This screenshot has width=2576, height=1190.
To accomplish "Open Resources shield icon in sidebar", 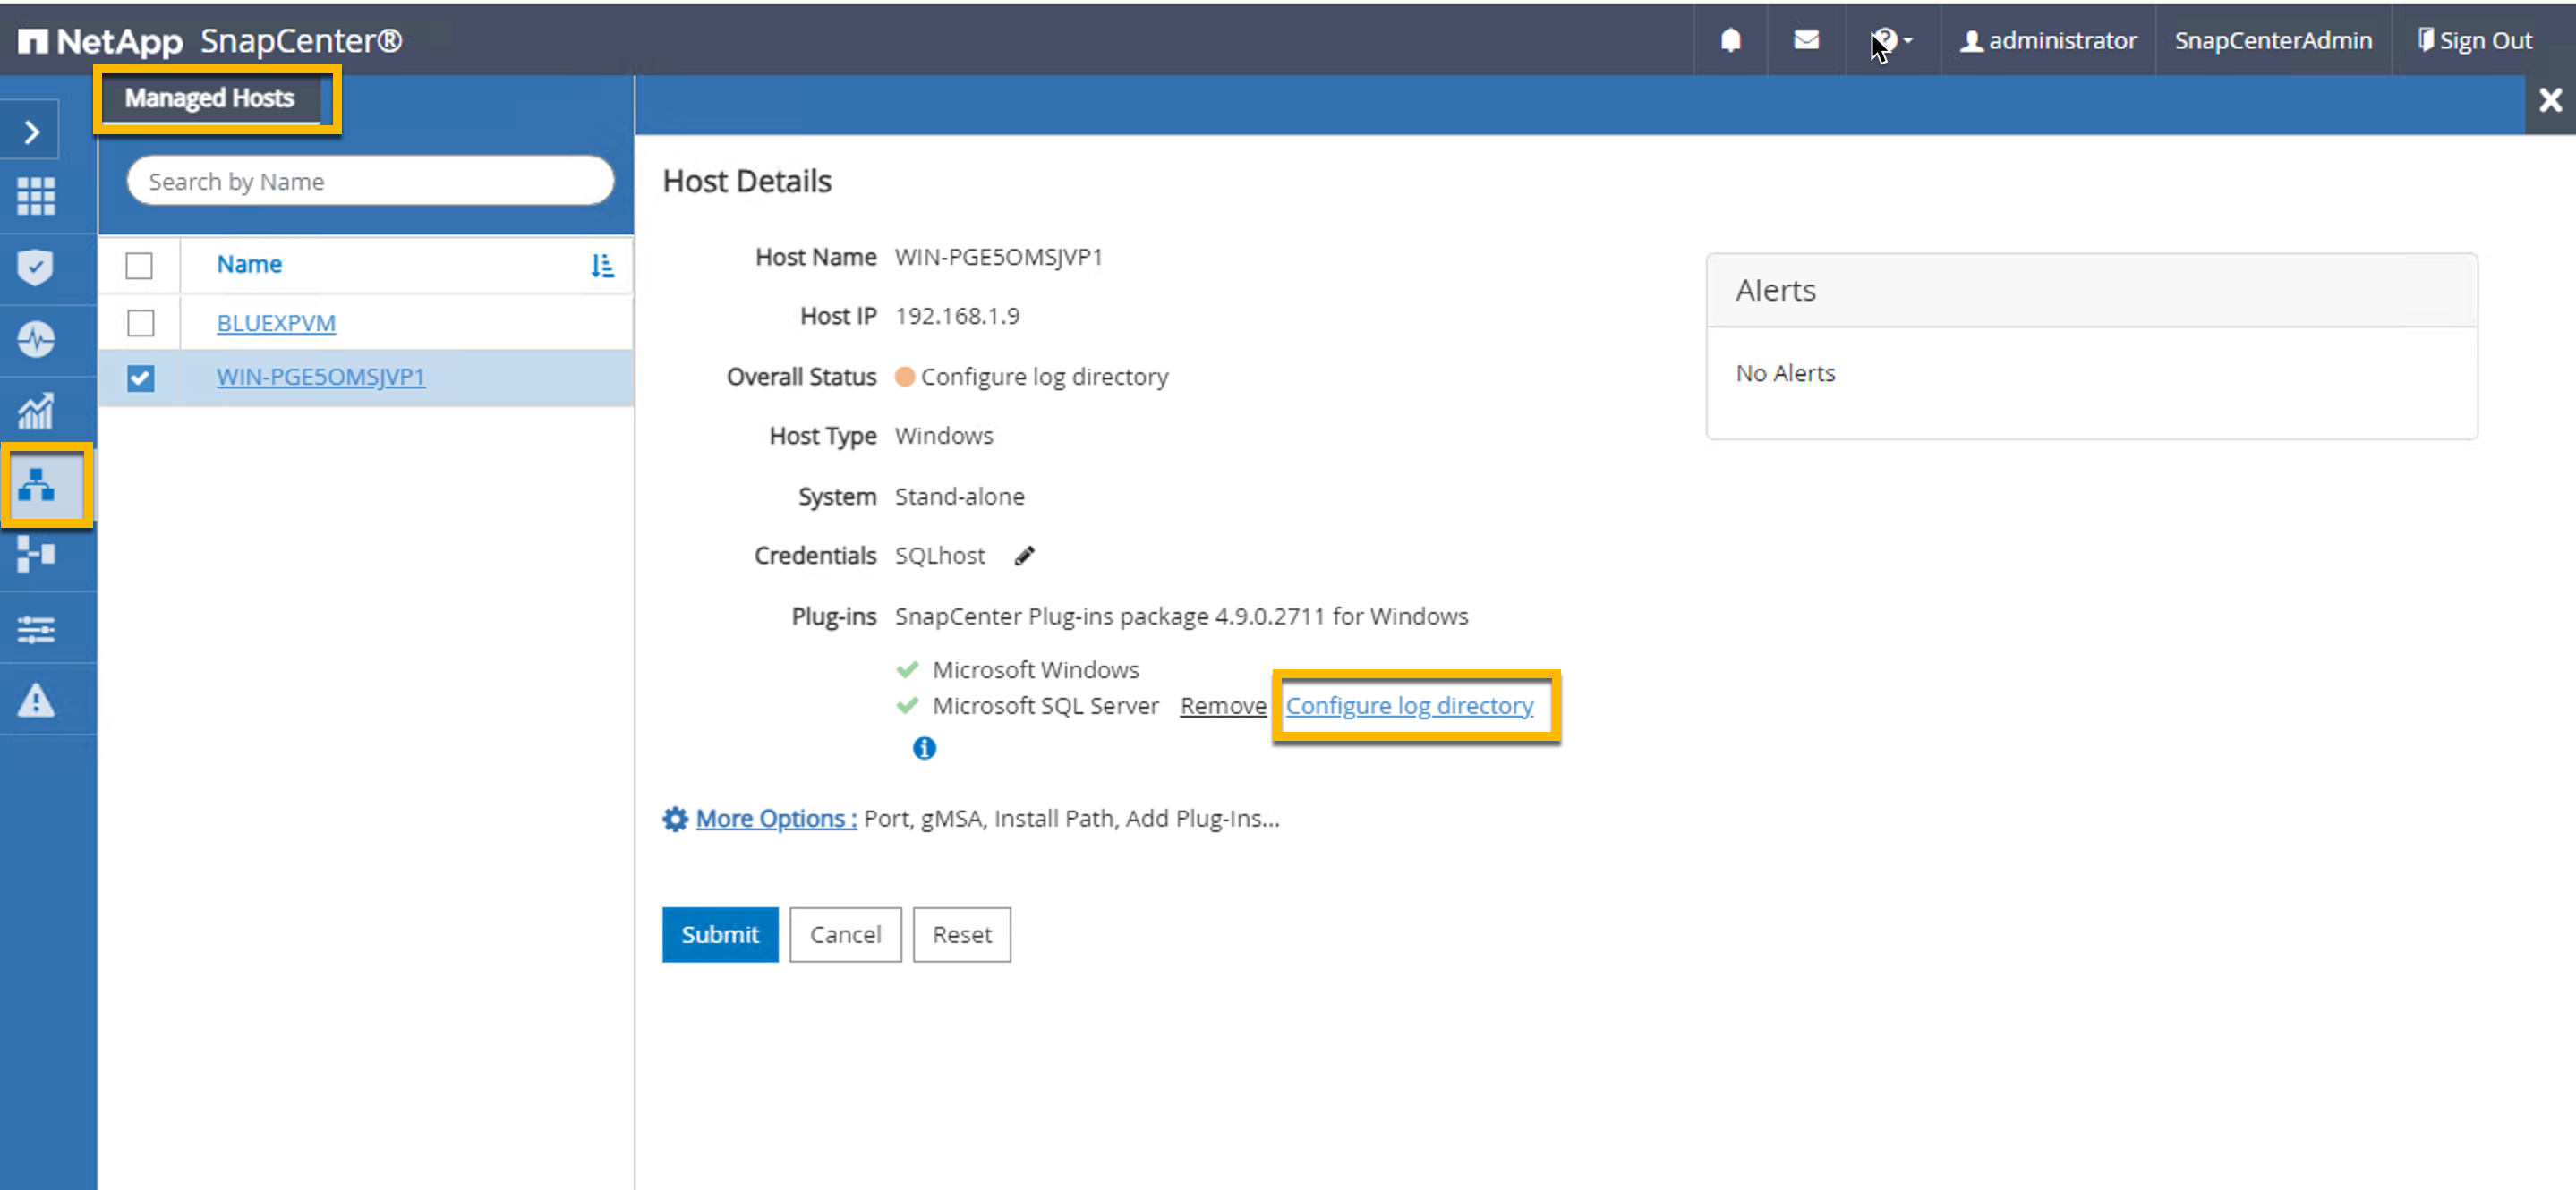I will [36, 267].
